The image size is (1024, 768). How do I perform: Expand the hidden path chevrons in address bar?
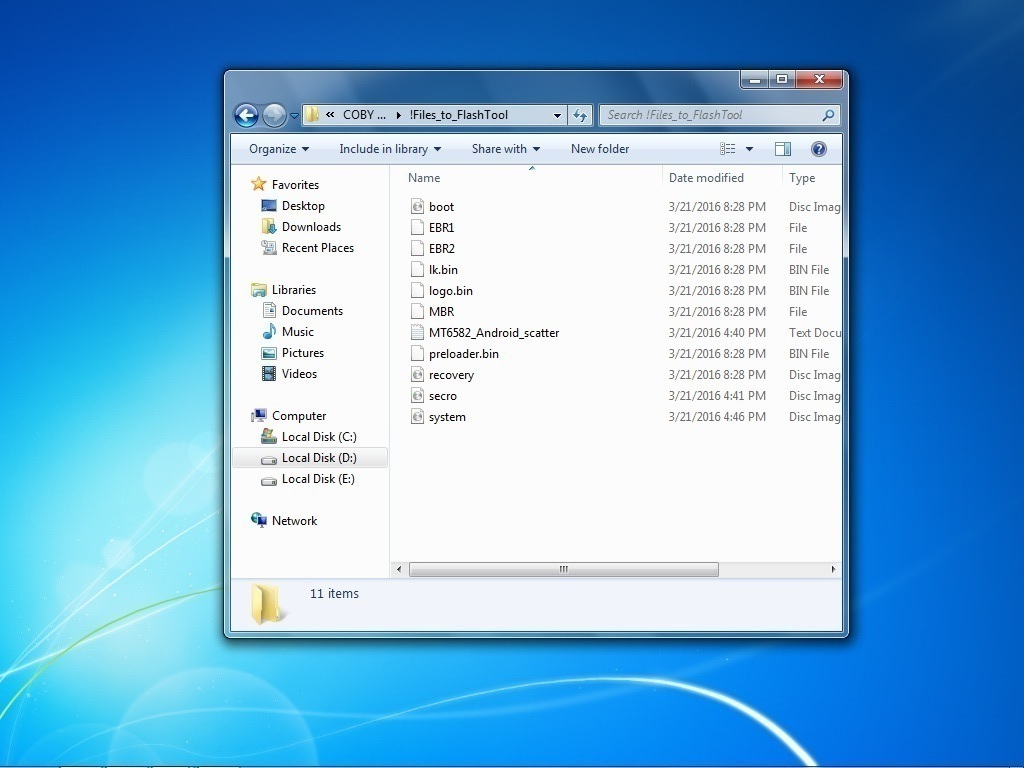[330, 115]
